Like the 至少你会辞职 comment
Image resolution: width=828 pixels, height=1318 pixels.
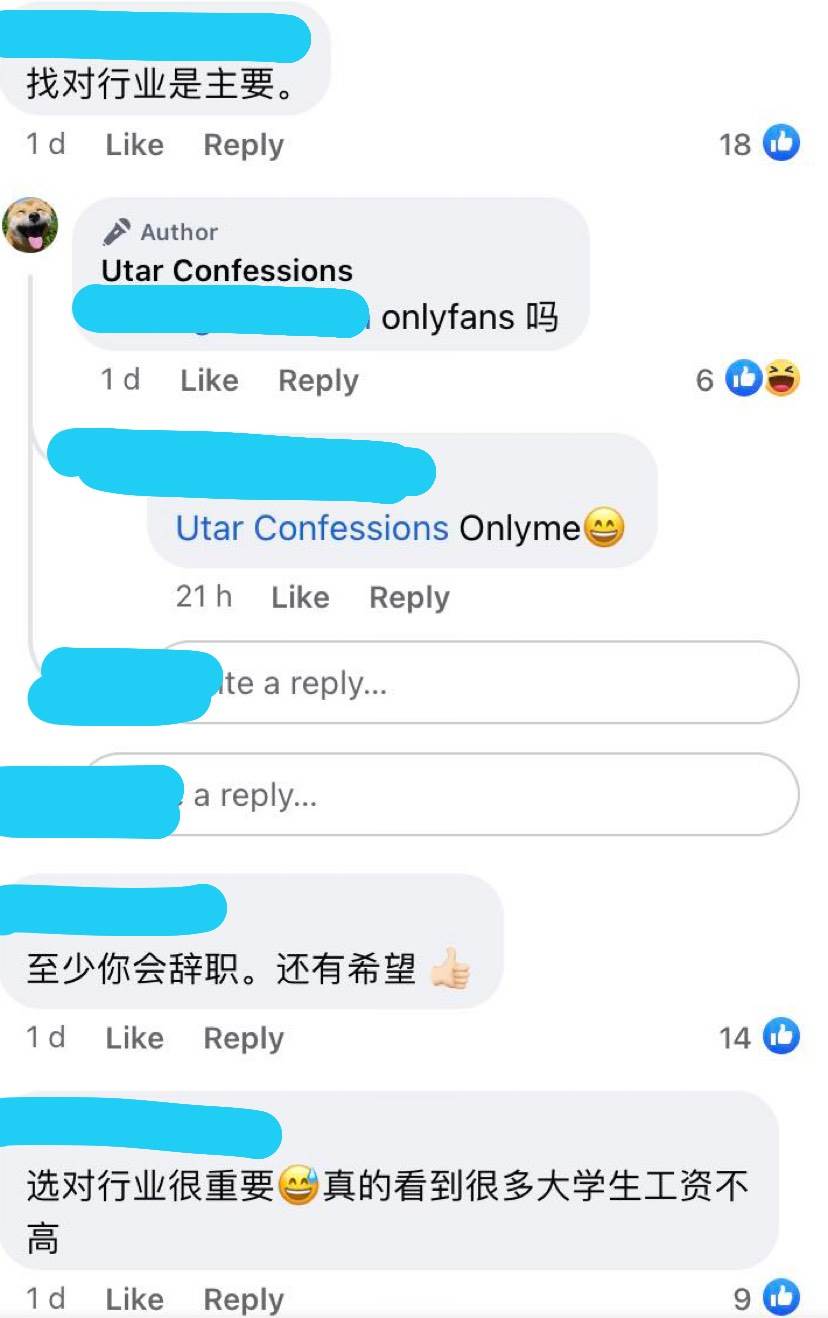pyautogui.click(x=134, y=1038)
